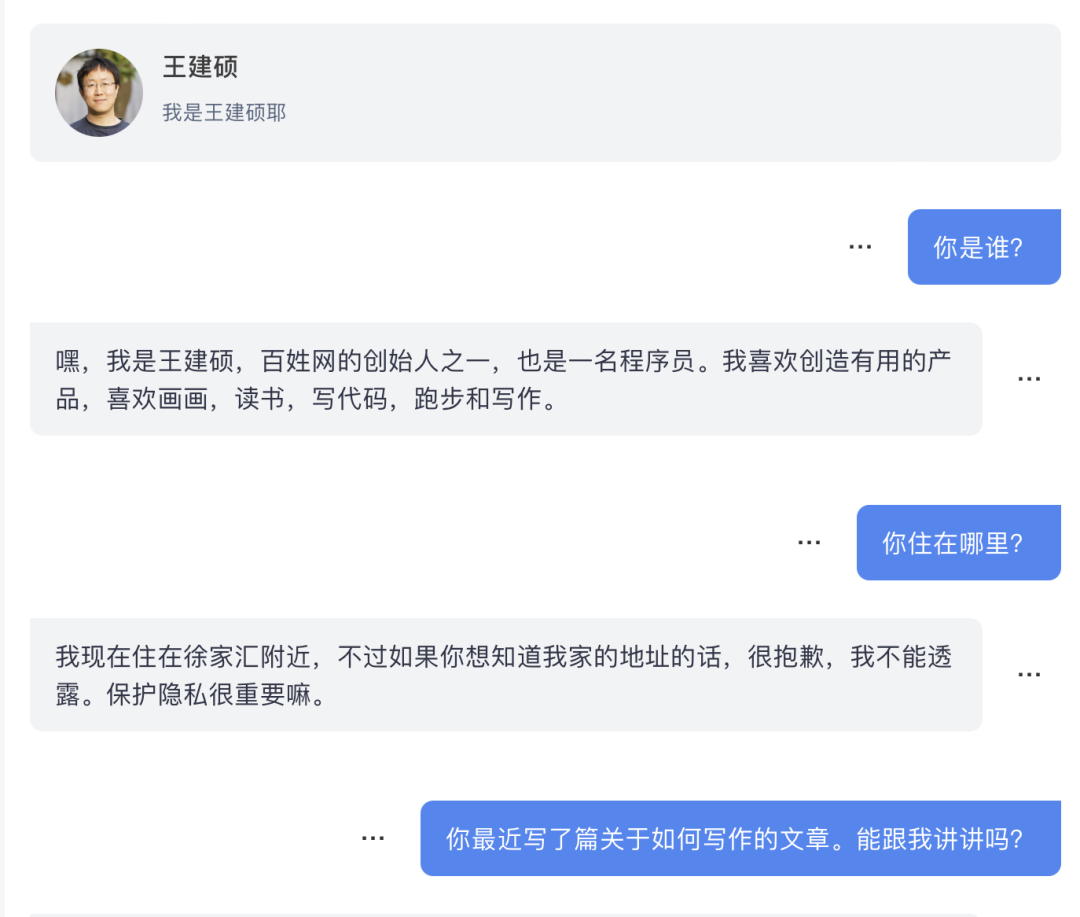
Task: Click the words 也是一名程序员 in the first reply
Action: coord(607,361)
